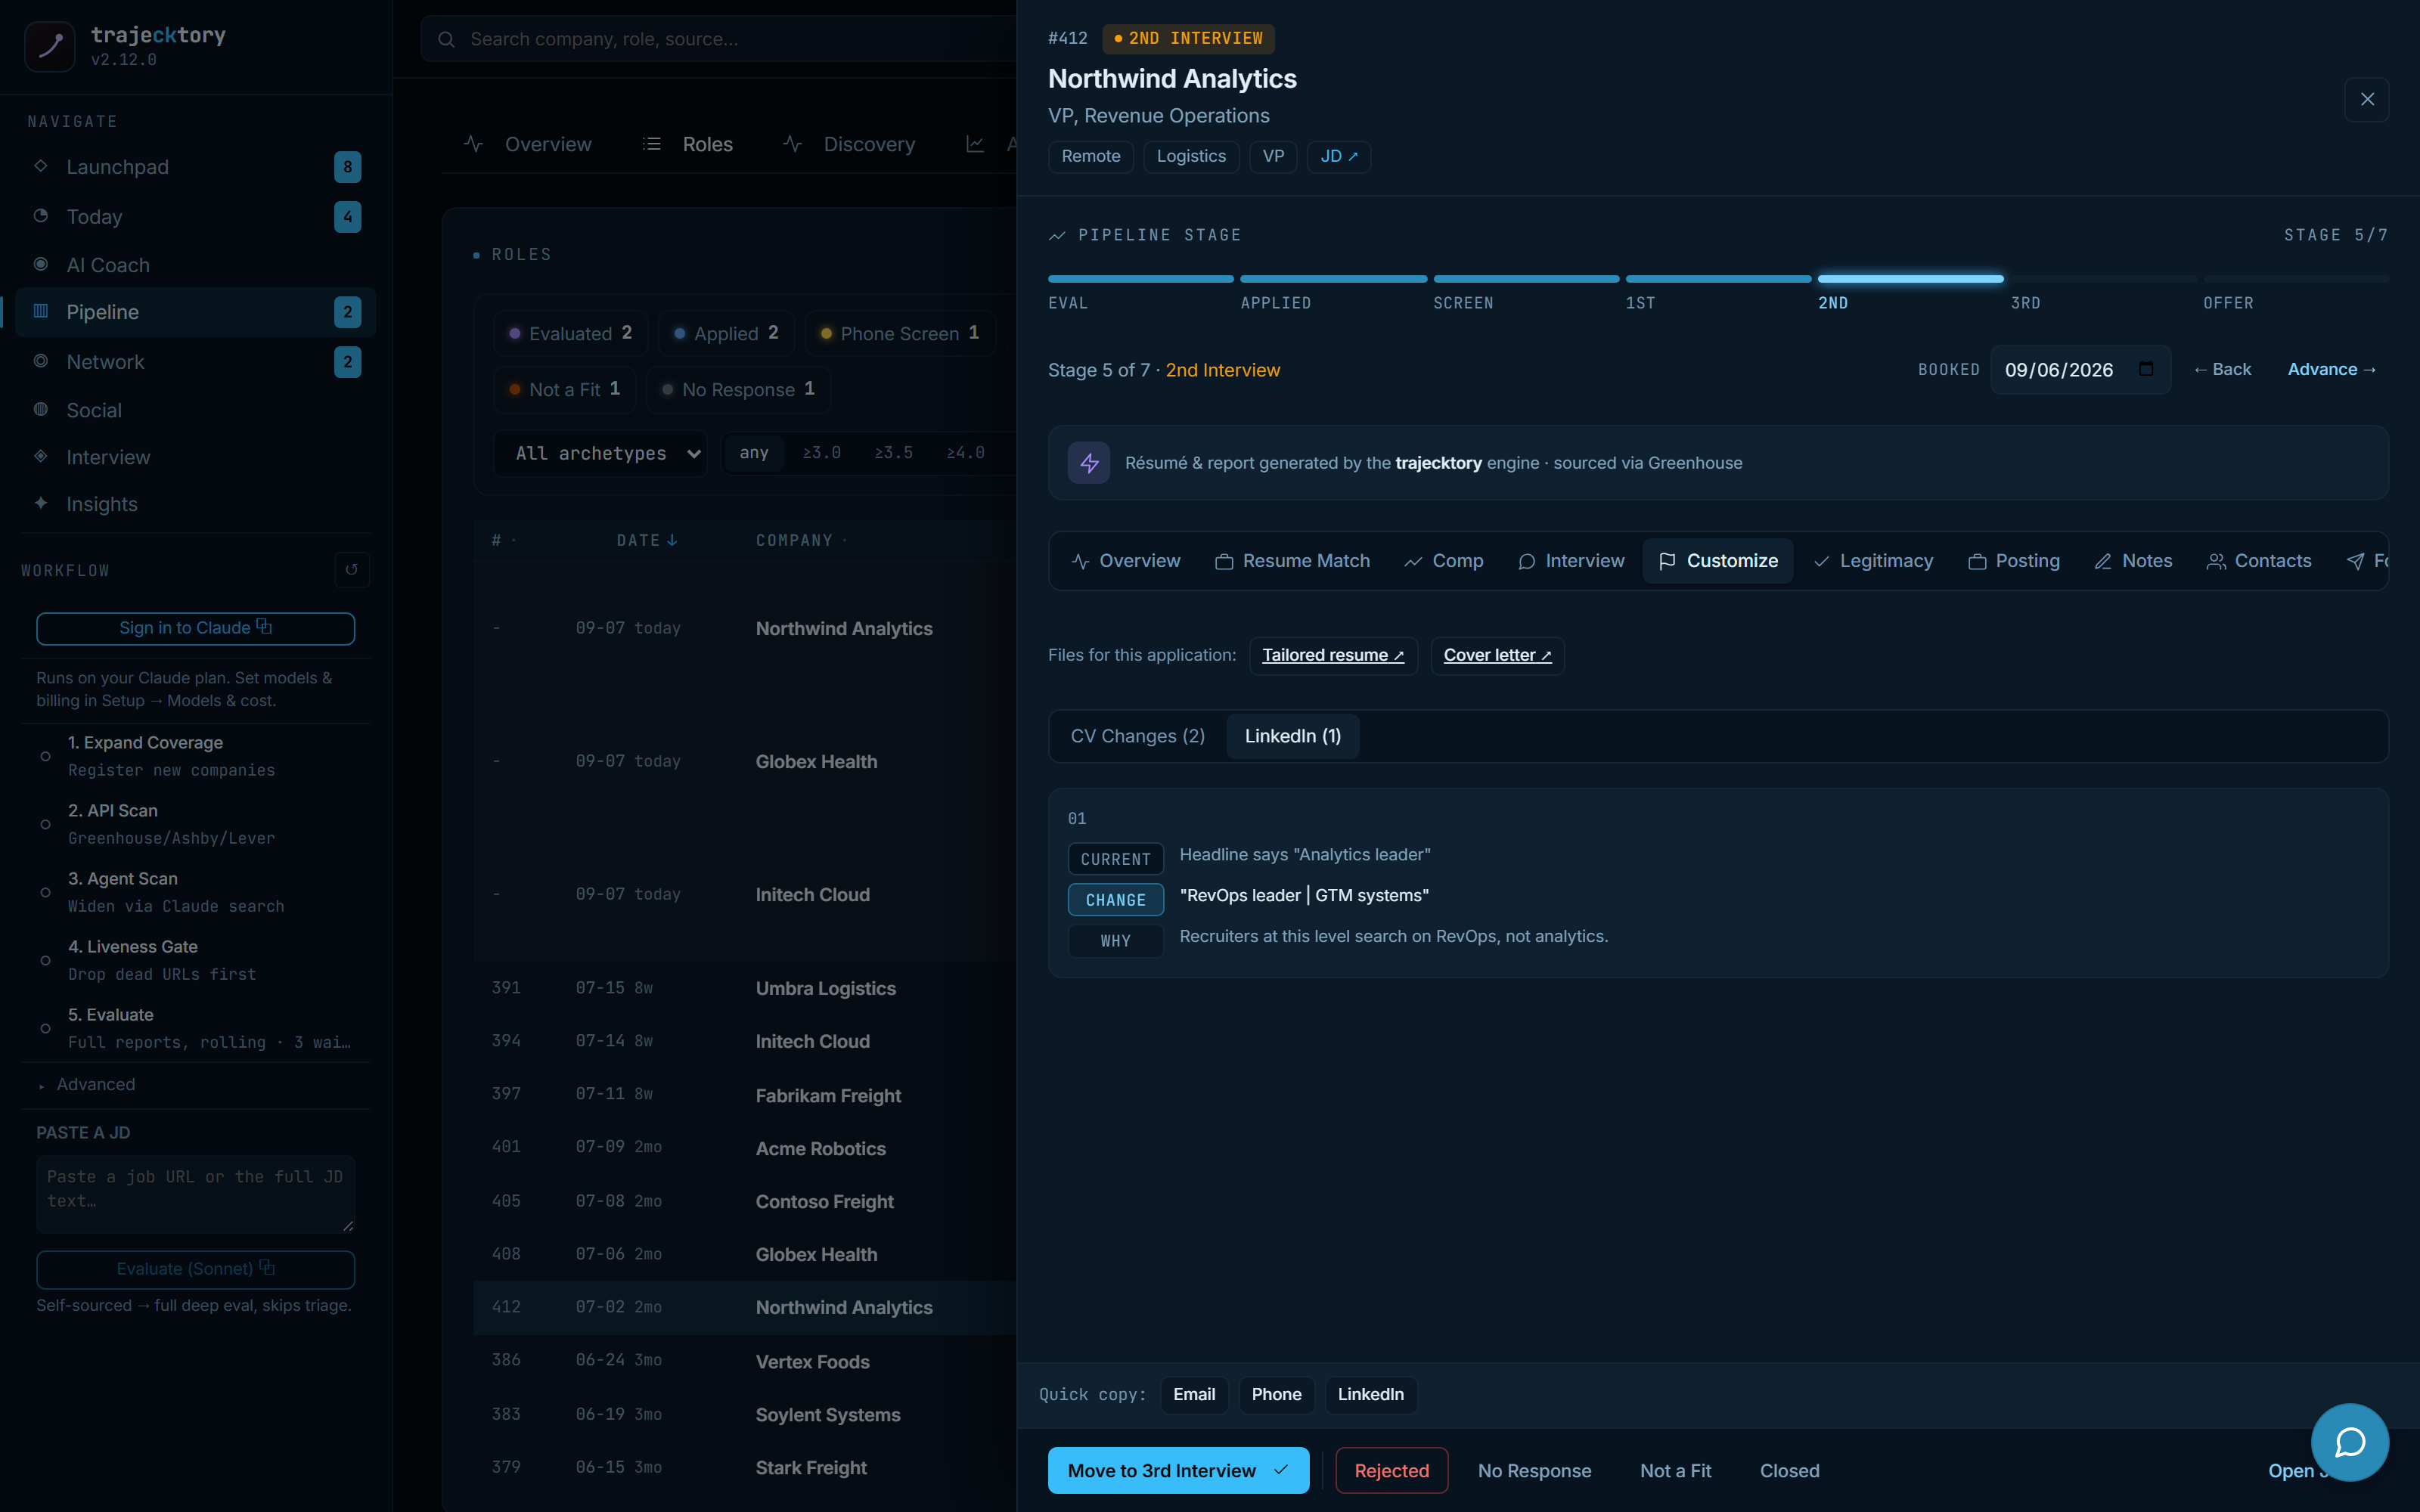This screenshot has width=2420, height=1512.
Task: Toggle the Applied 2 status filter
Action: pos(726,333)
